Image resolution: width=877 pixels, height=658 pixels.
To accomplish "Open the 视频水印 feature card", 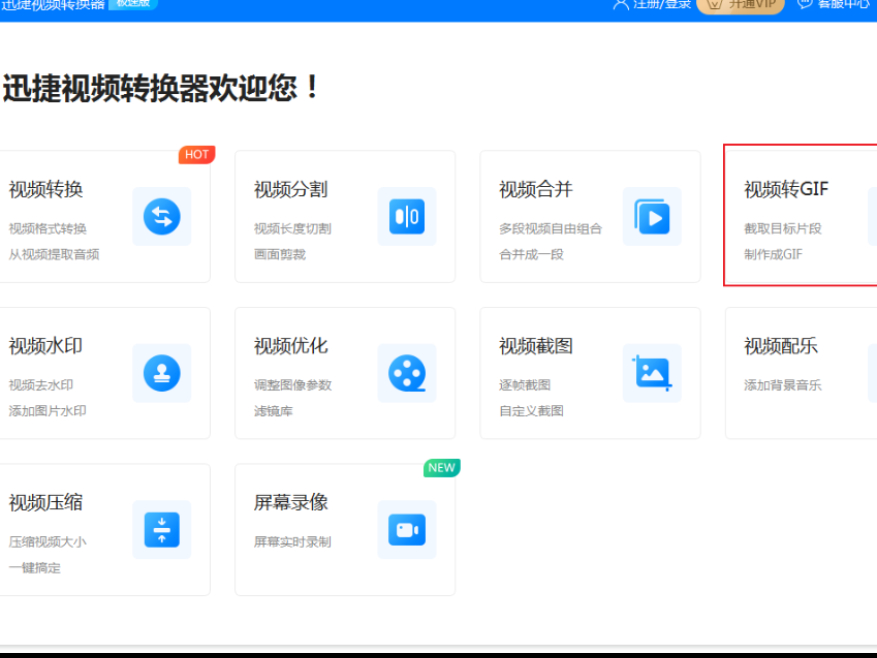I will coord(104,373).
